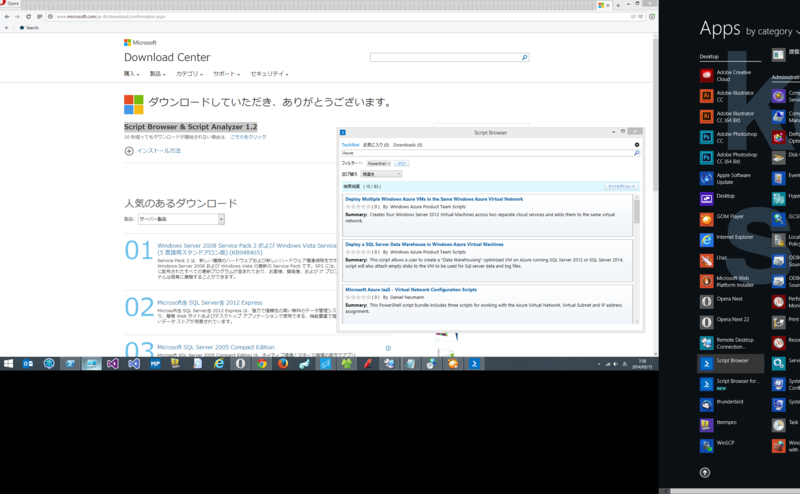Click the クリア filter button
Image resolution: width=800 pixels, height=494 pixels.
click(402, 163)
